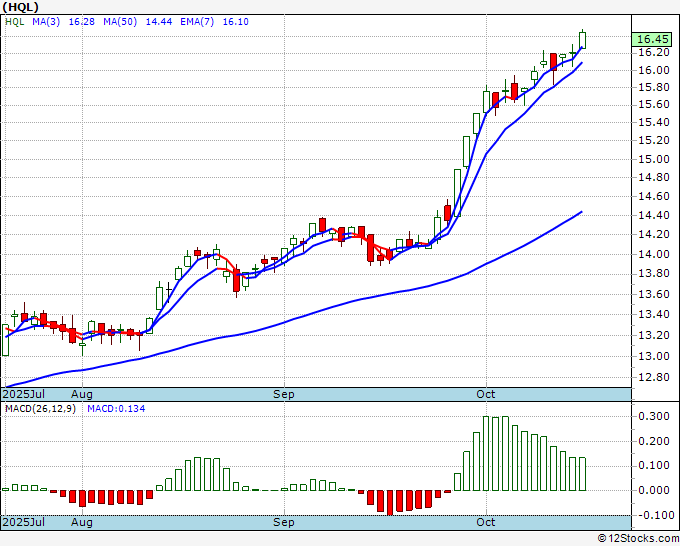This screenshot has width=680, height=546.
Task: Click the 2025Jul label on MACD axis
Action: click(x=24, y=522)
